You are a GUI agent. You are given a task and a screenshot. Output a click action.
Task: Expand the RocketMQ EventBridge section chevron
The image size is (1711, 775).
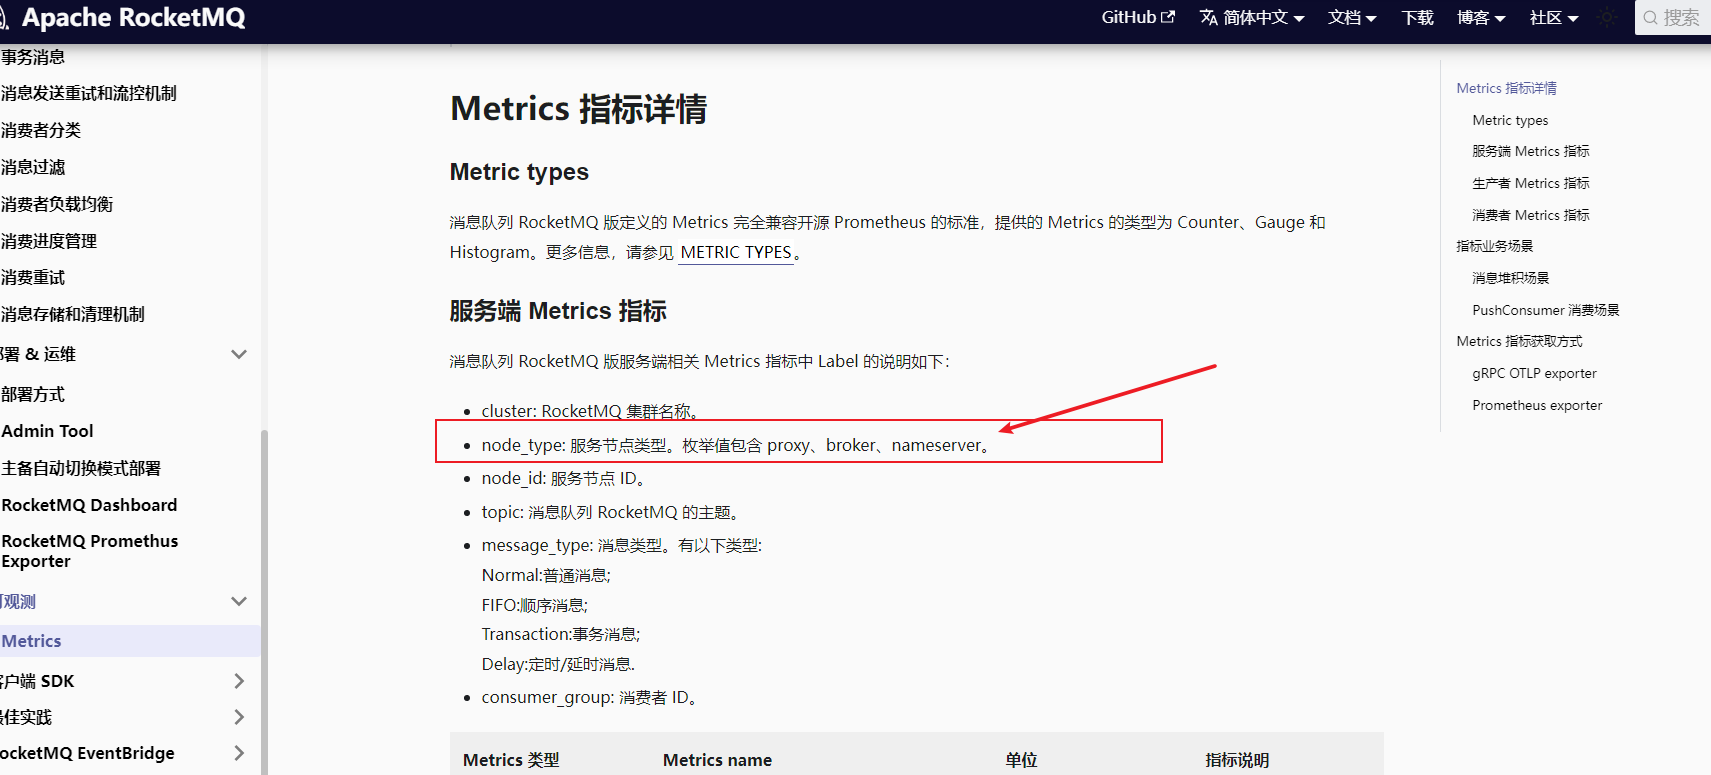[239, 753]
